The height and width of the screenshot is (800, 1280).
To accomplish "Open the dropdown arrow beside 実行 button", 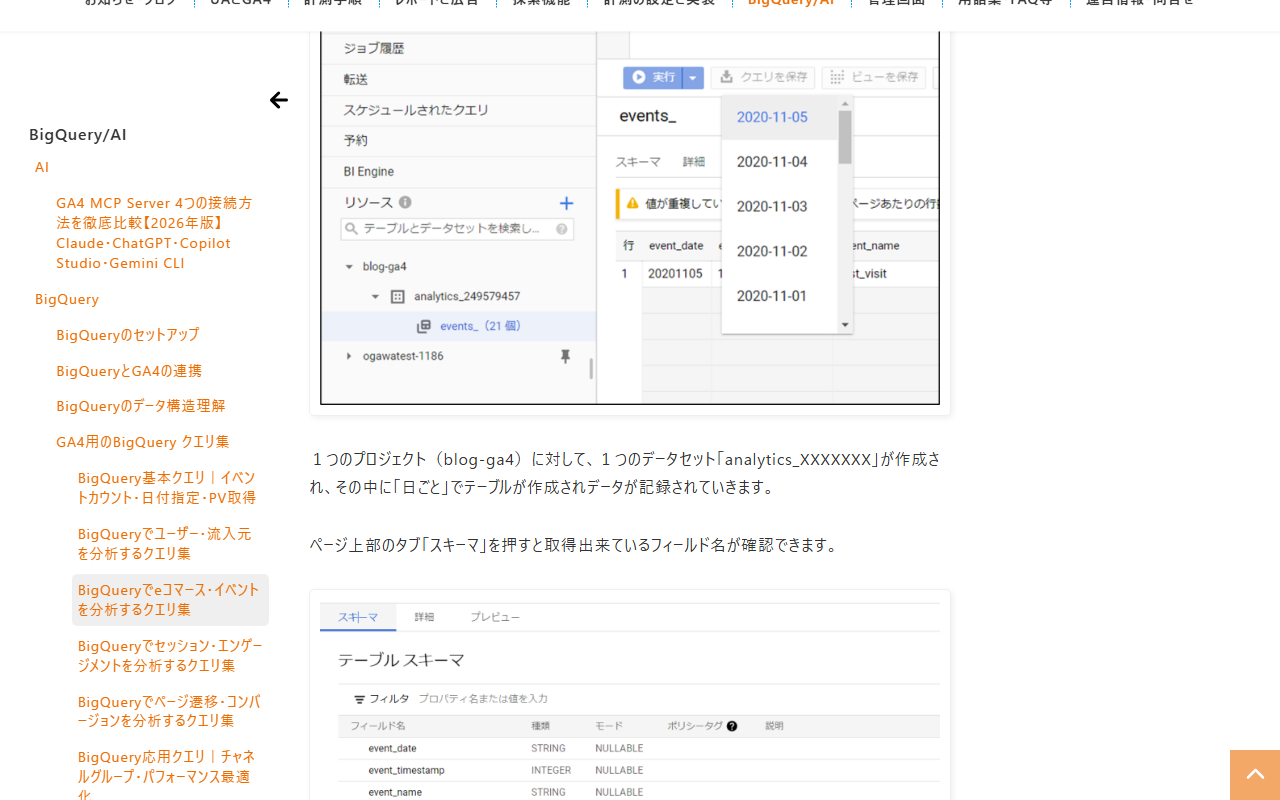I will pos(693,77).
